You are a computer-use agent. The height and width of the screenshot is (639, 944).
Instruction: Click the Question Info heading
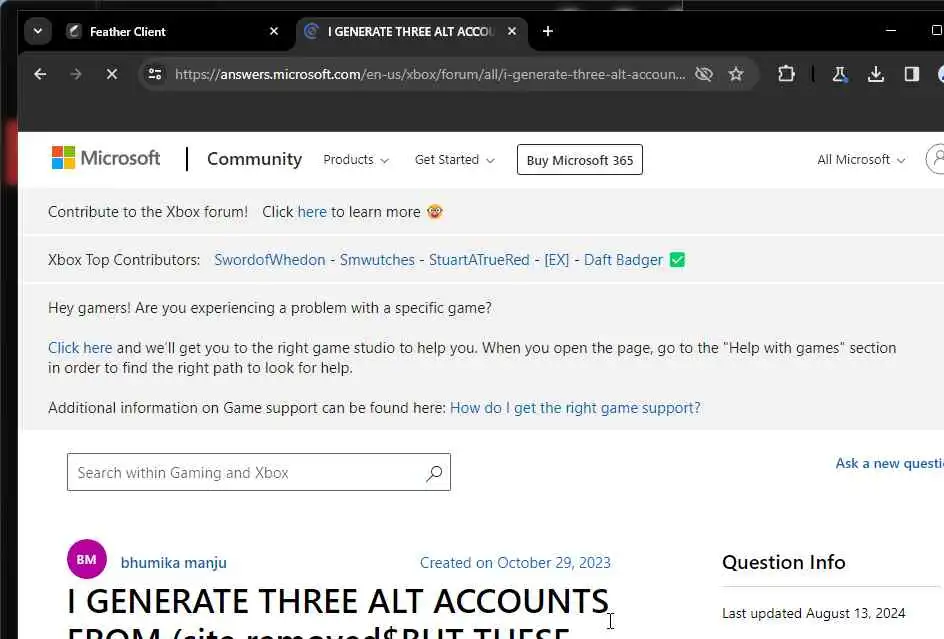pyautogui.click(x=783, y=562)
